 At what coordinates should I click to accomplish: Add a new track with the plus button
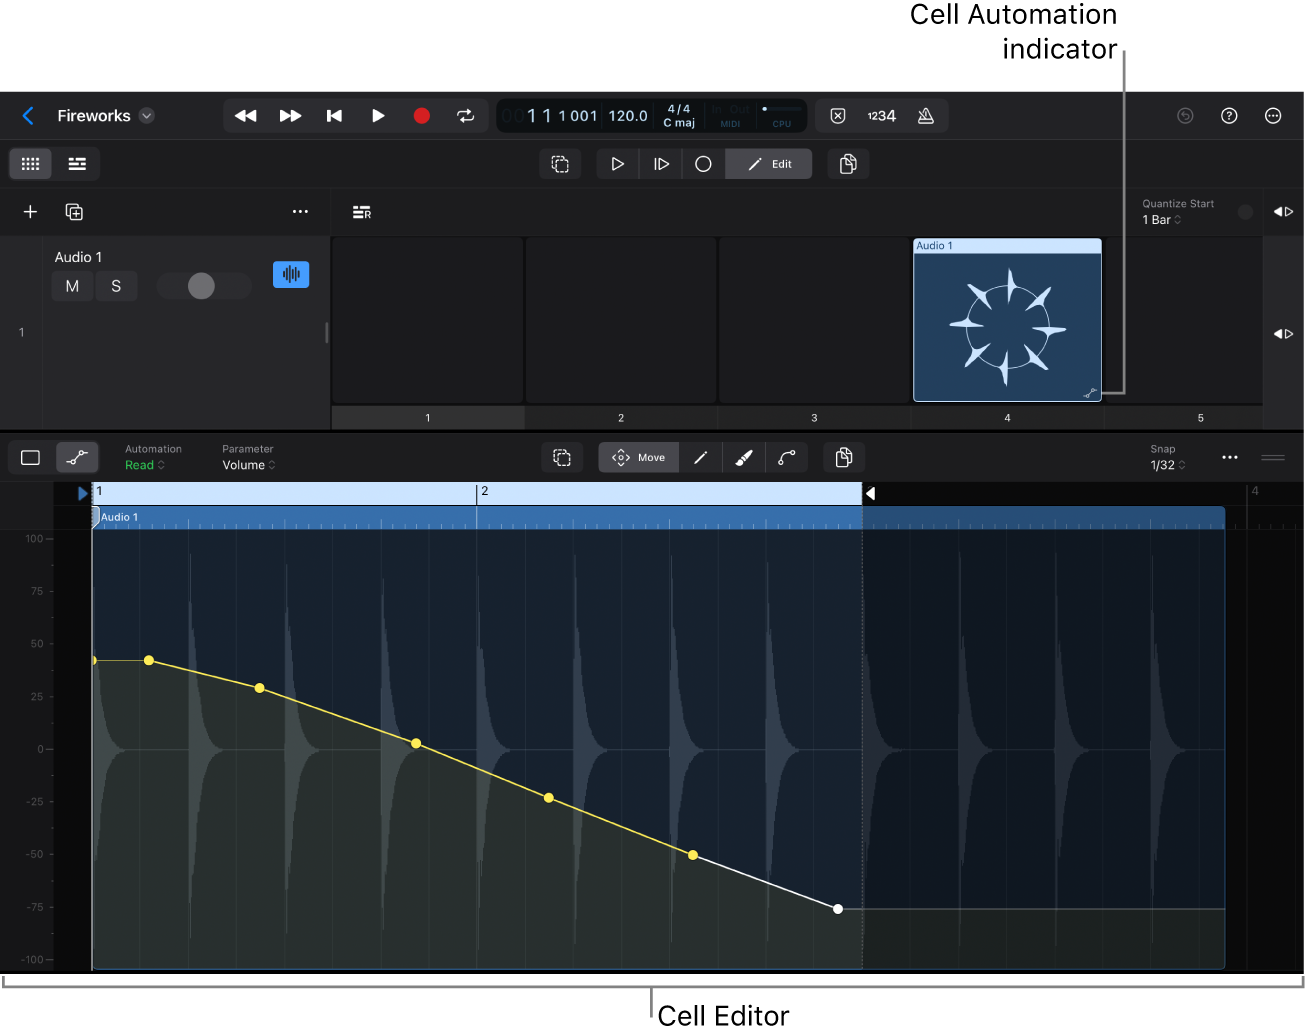[29, 211]
